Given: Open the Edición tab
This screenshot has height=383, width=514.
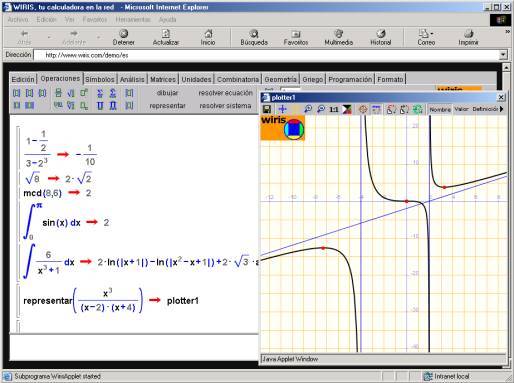Looking at the screenshot, I should coord(23,79).
